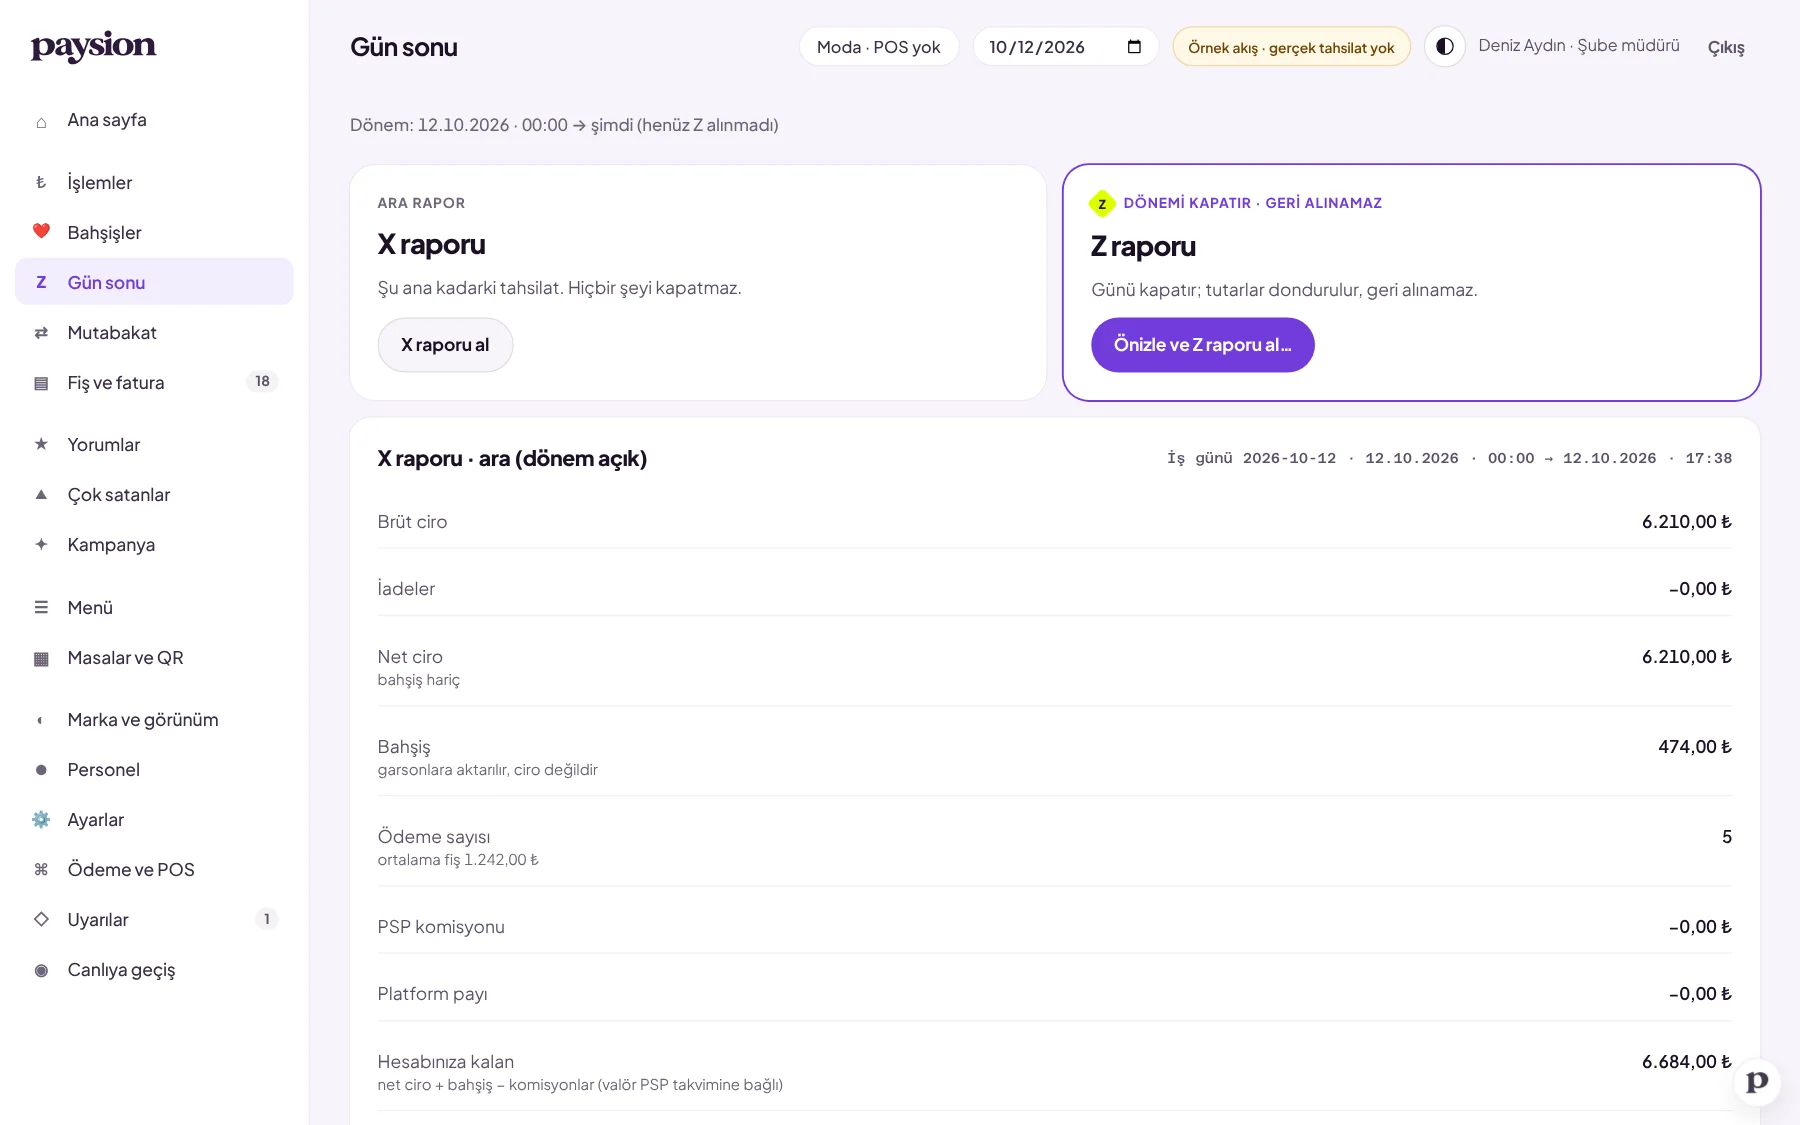Open Personel from the sidebar
The width and height of the screenshot is (1800, 1125).
pyautogui.click(x=154, y=769)
